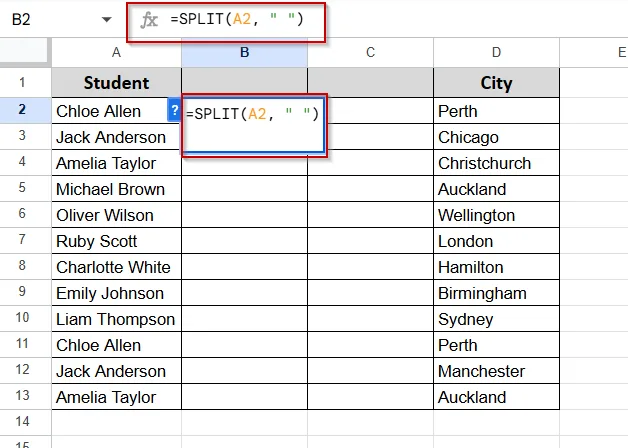Click the Student header cell
The image size is (628, 448).
pyautogui.click(x=117, y=83)
